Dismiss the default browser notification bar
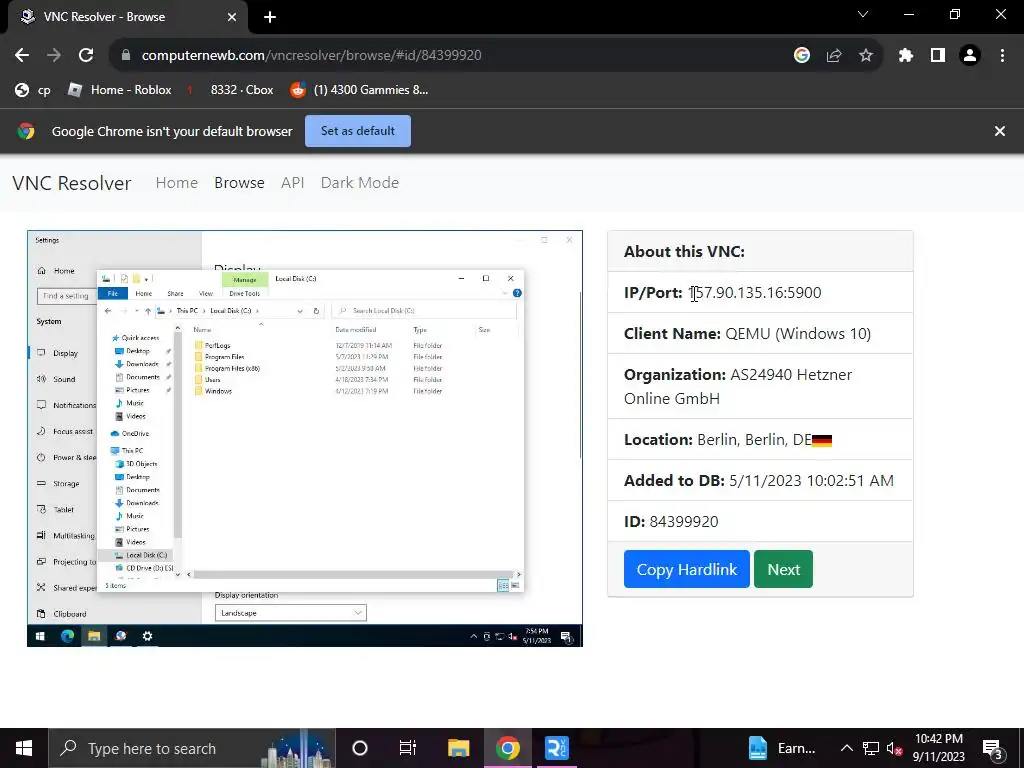The height and width of the screenshot is (768, 1024). pyautogui.click(x=999, y=131)
